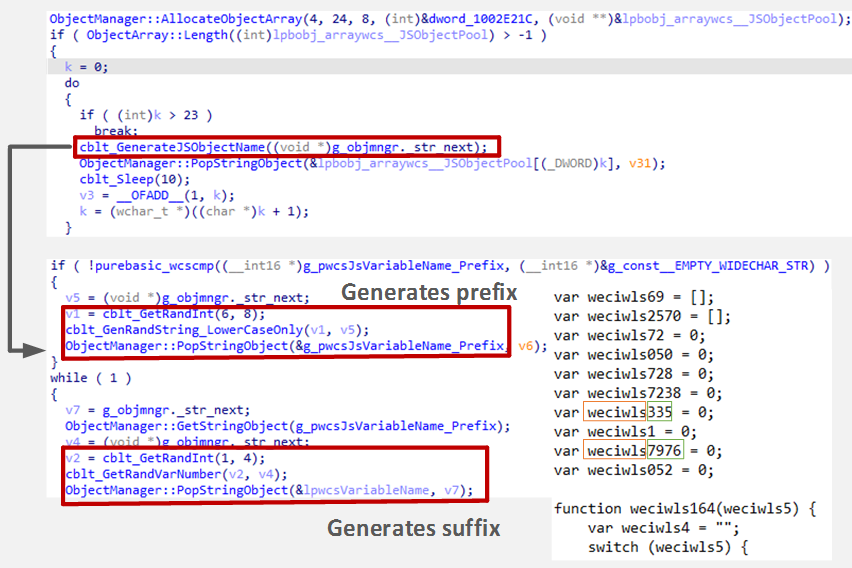Image resolution: width=852 pixels, height=568 pixels.
Task: Click the 'v5 = (void *)g_objmngr._str_next' line
Action: (x=187, y=298)
